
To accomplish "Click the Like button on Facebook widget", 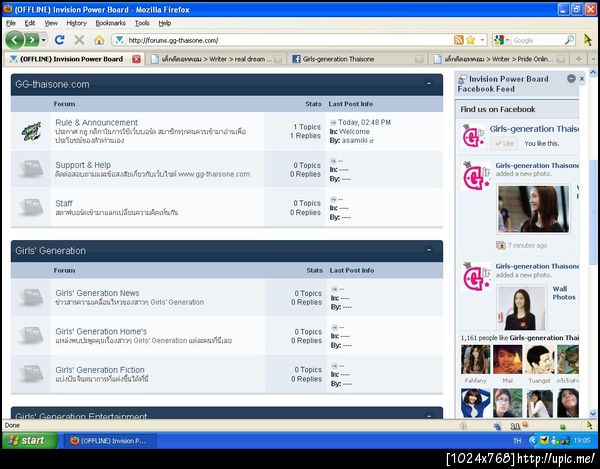I will tap(504, 143).
